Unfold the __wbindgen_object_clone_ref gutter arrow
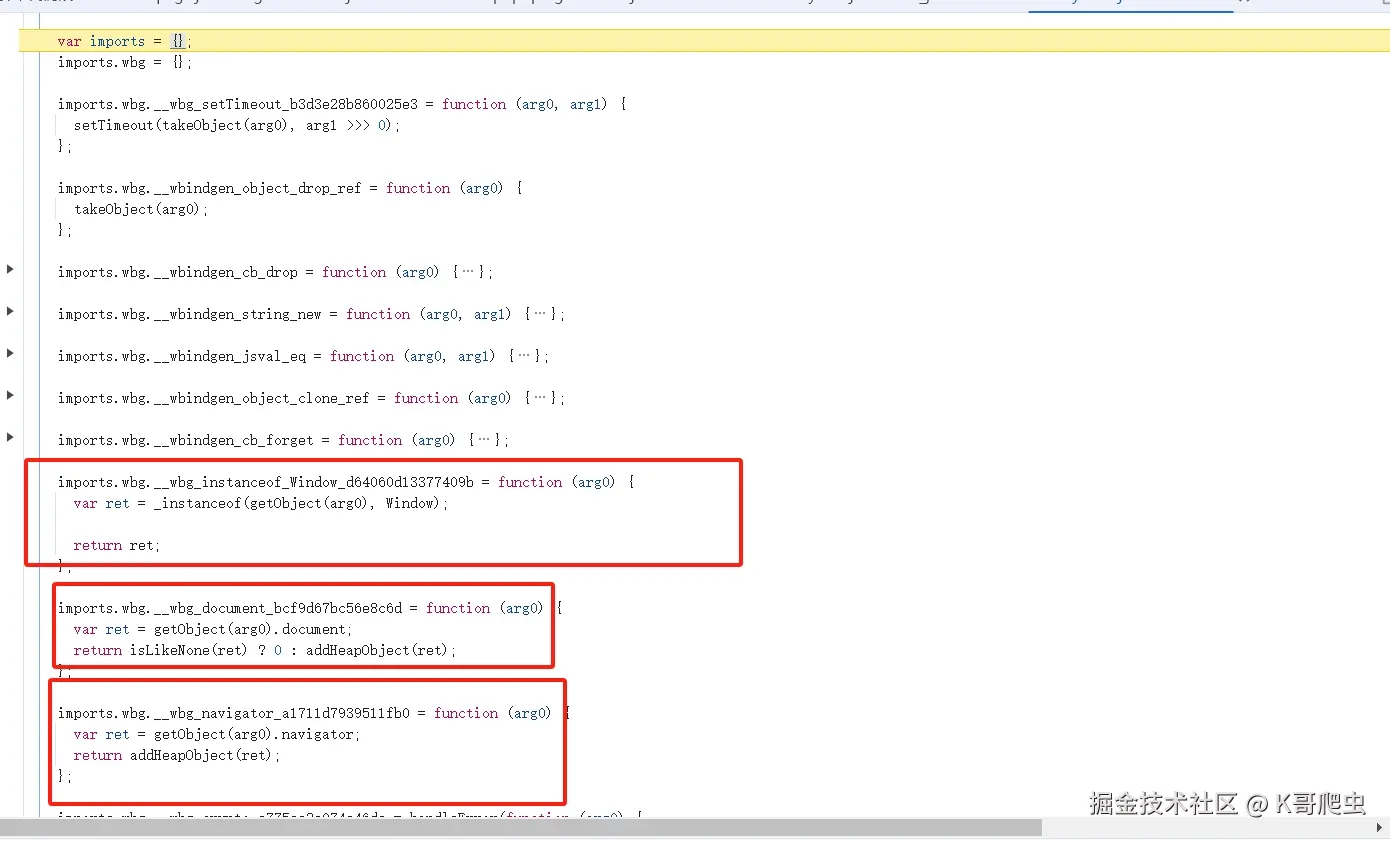Viewport: 1390px width, 841px height. point(10,395)
